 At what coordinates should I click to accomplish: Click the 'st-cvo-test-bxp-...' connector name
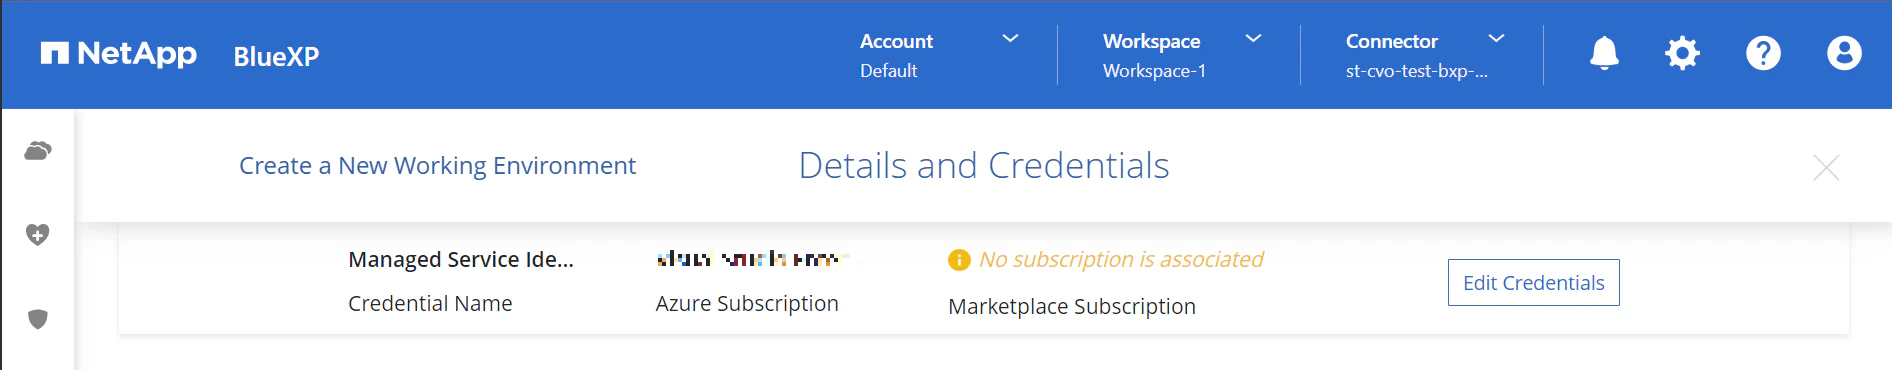[x=1416, y=71]
